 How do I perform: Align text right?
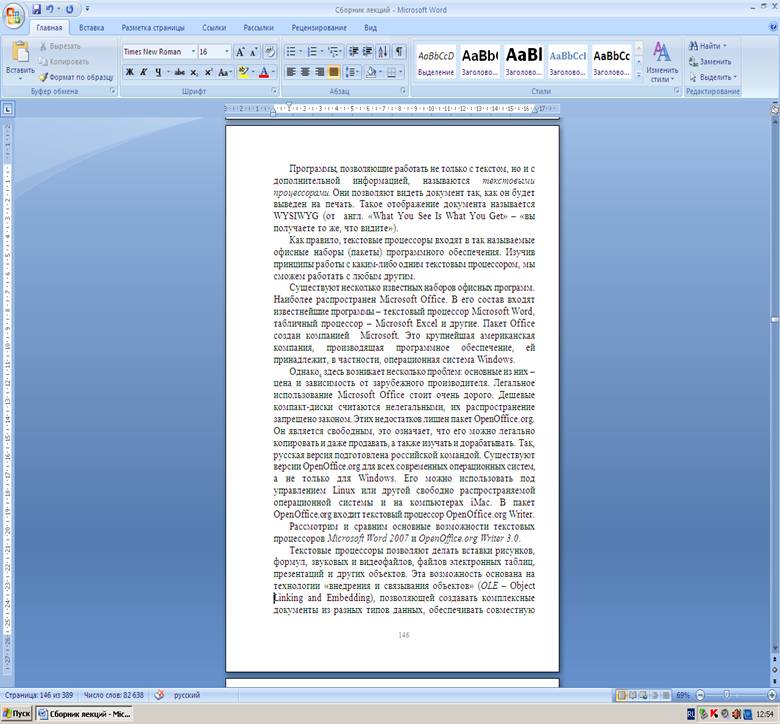click(320, 72)
